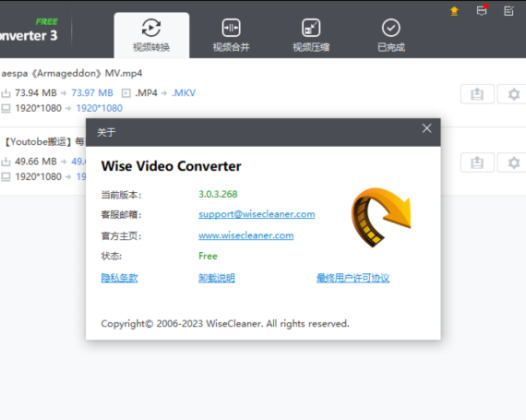
Task: Open the 卸载说明 uninstall instructions link
Action: tap(217, 278)
